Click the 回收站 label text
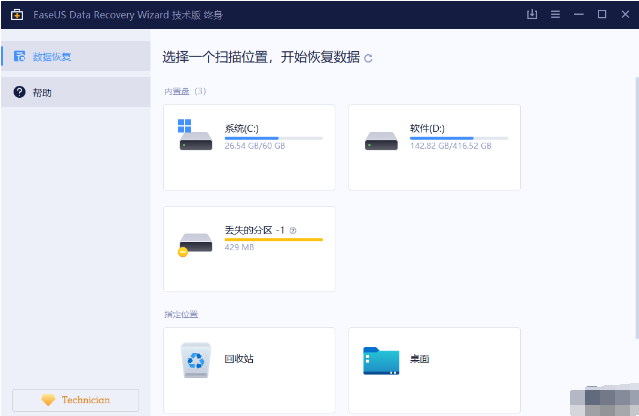Screen dimensions: 639x416 click(x=239, y=357)
